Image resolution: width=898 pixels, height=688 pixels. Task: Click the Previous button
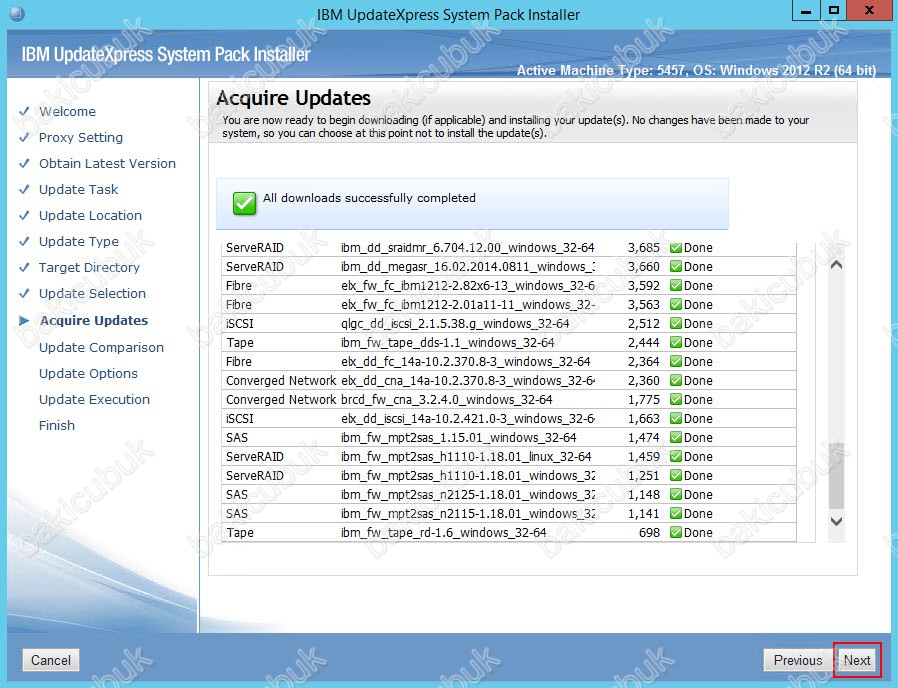click(797, 660)
